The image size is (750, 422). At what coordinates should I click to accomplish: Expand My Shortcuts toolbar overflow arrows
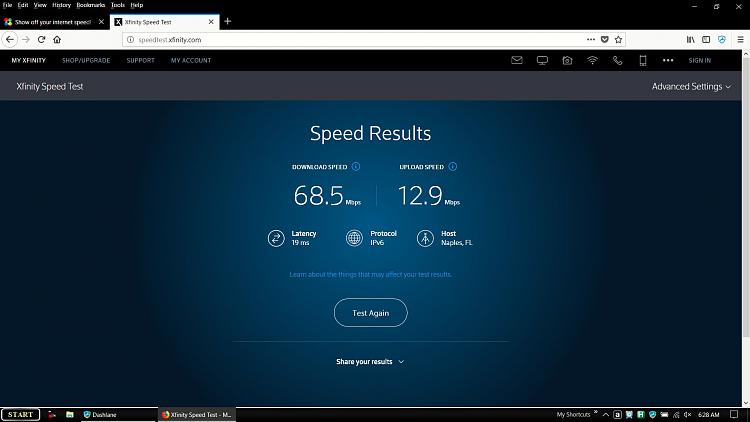coord(596,412)
